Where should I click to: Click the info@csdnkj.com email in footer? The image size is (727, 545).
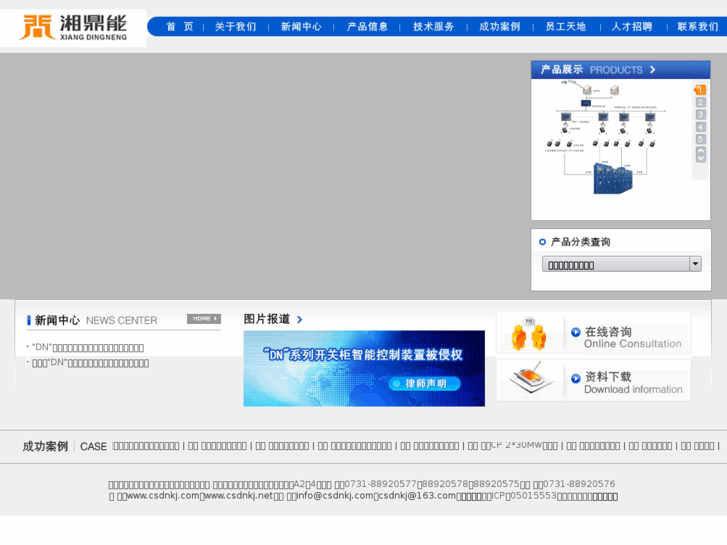335,496
